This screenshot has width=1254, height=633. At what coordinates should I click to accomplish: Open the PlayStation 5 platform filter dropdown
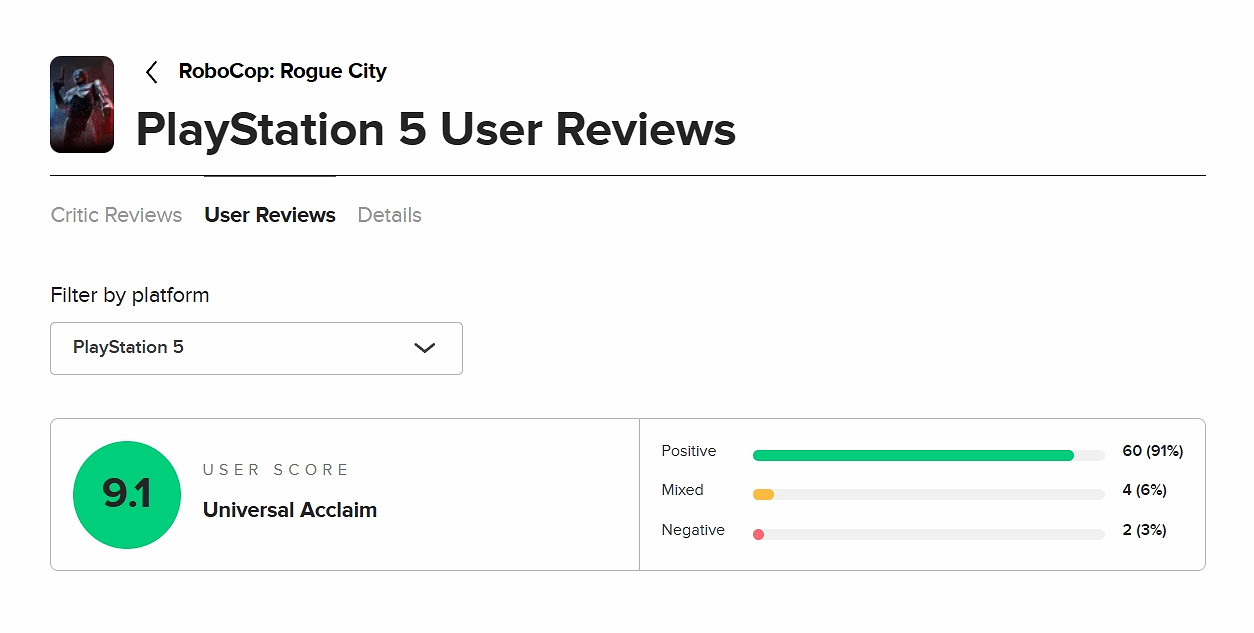(x=256, y=348)
